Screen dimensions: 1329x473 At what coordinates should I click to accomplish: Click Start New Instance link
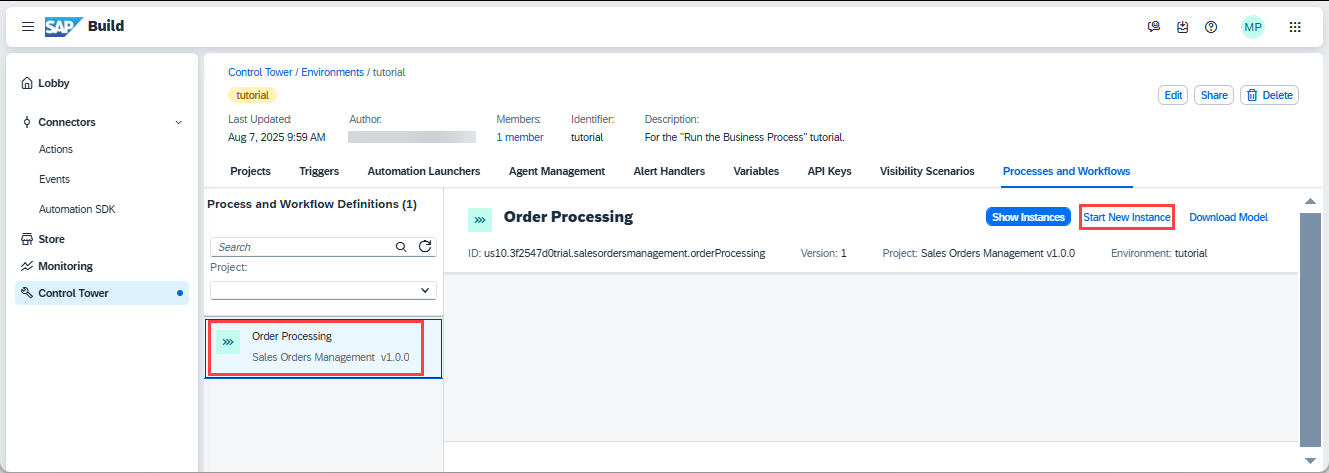click(x=1126, y=217)
